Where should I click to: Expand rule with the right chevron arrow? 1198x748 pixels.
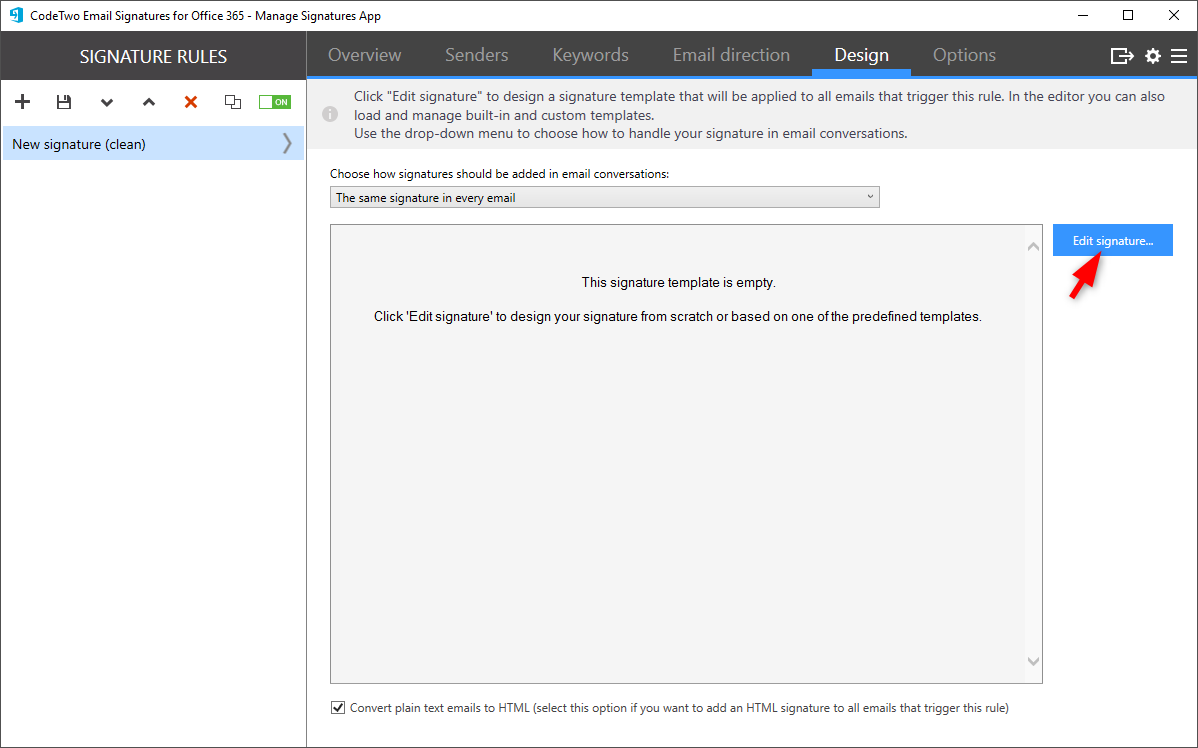[287, 144]
